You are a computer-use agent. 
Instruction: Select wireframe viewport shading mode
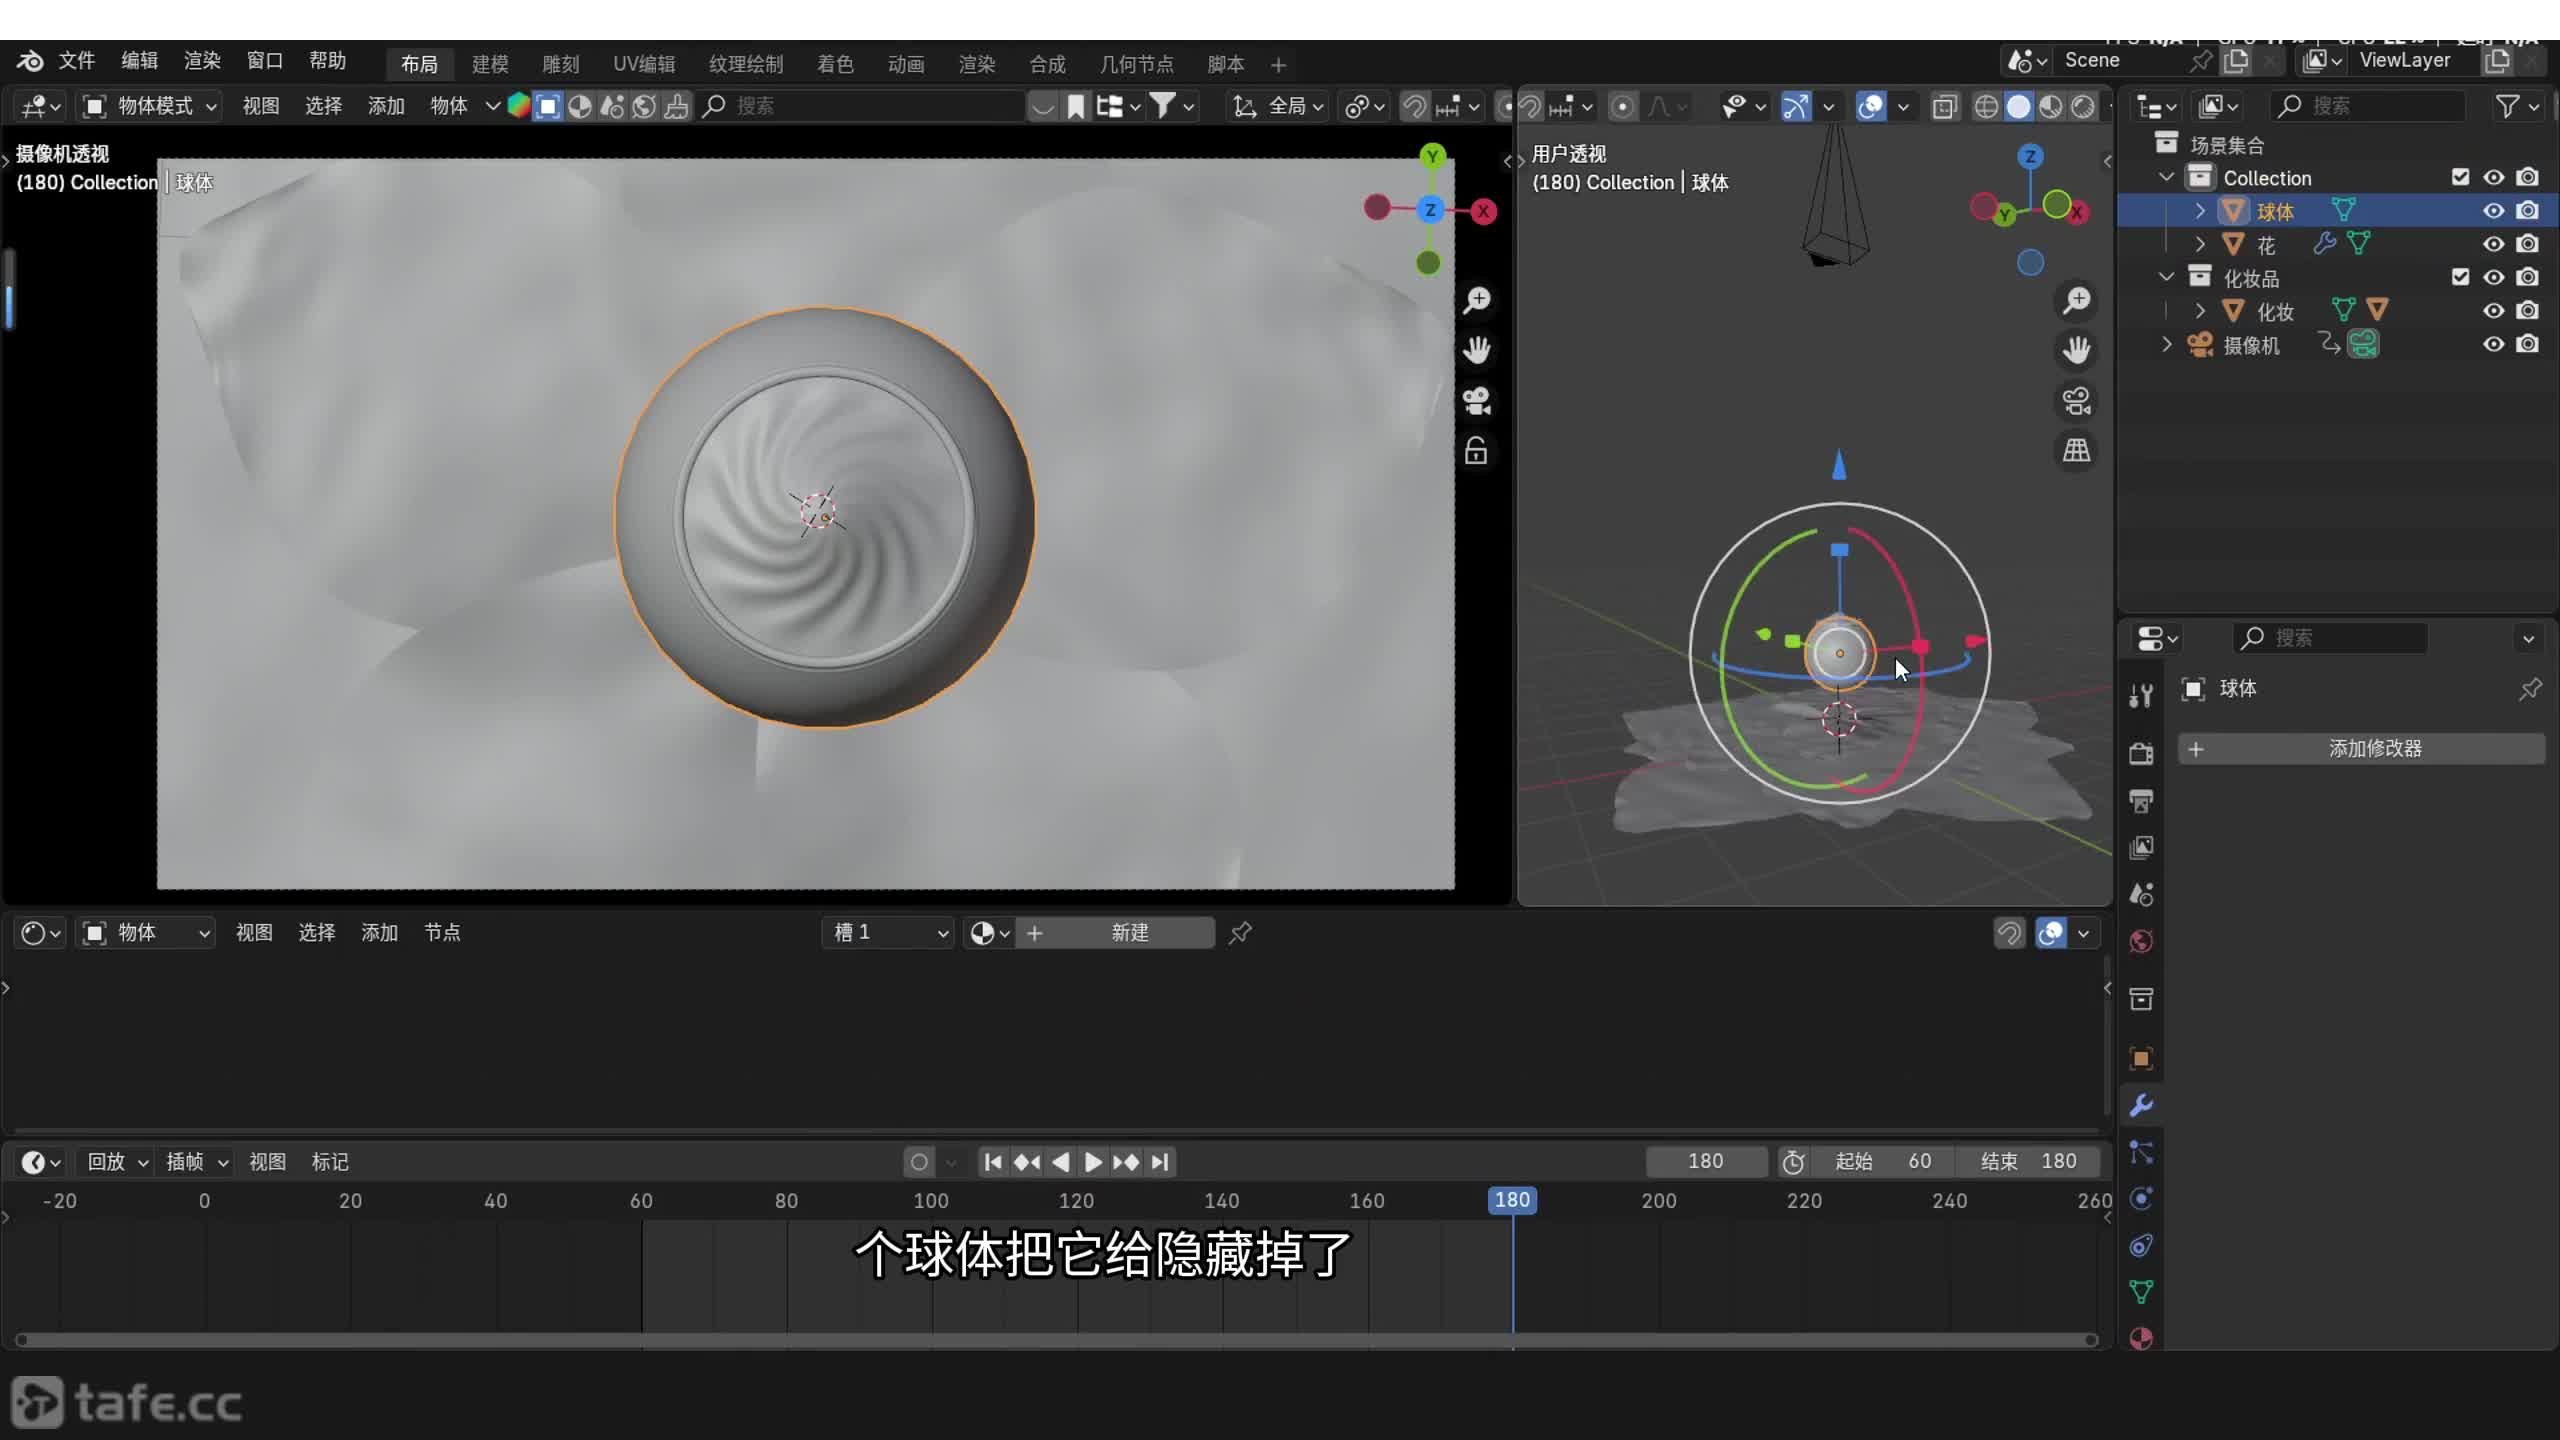1986,107
